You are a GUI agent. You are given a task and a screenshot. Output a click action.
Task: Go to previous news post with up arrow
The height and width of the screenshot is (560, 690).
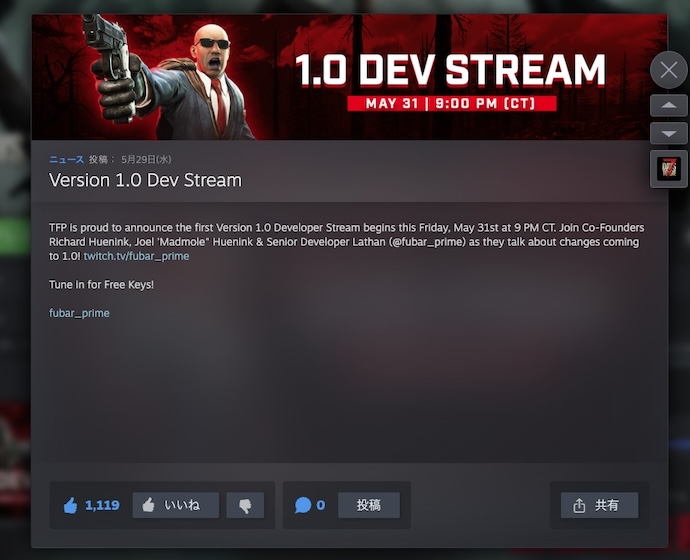(668, 106)
